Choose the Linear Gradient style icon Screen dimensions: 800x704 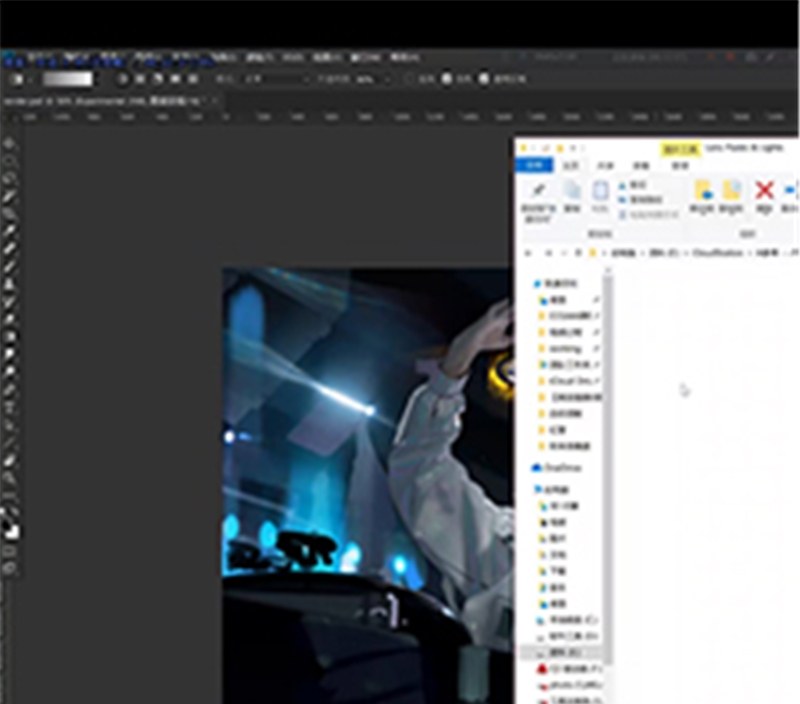click(x=123, y=79)
